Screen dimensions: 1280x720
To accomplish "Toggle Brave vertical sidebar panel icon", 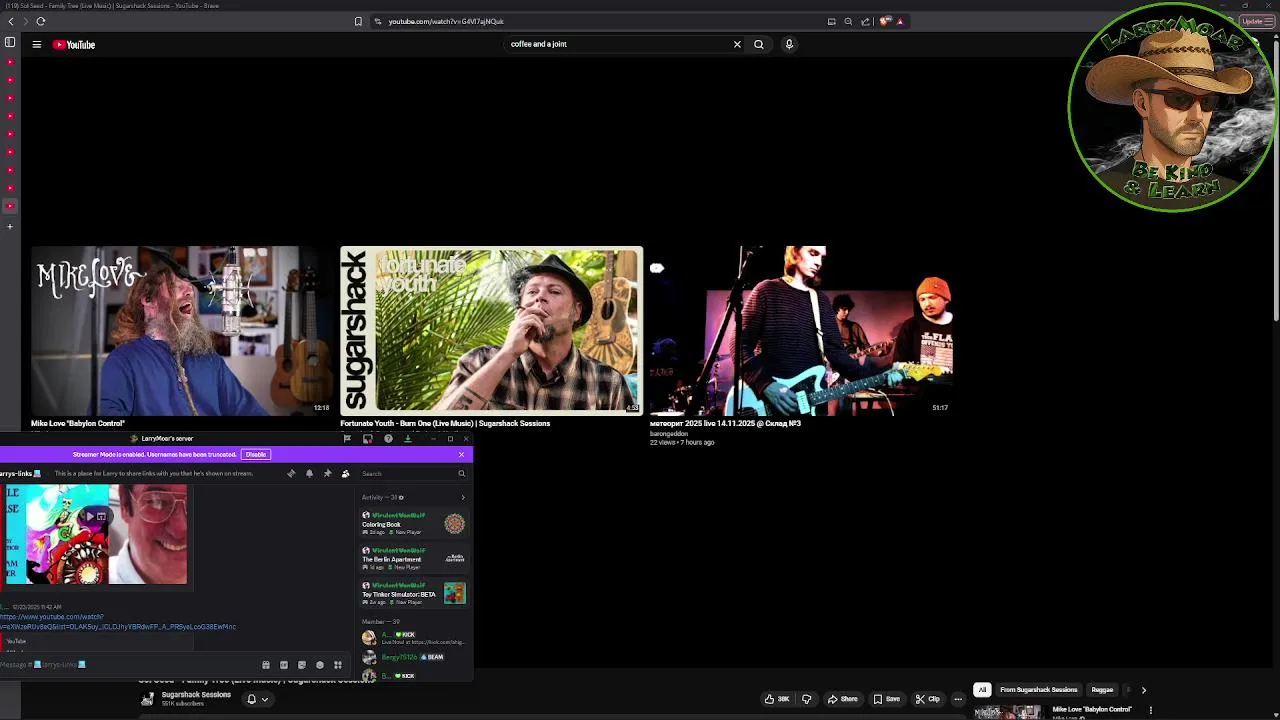I will pyautogui.click(x=10, y=42).
